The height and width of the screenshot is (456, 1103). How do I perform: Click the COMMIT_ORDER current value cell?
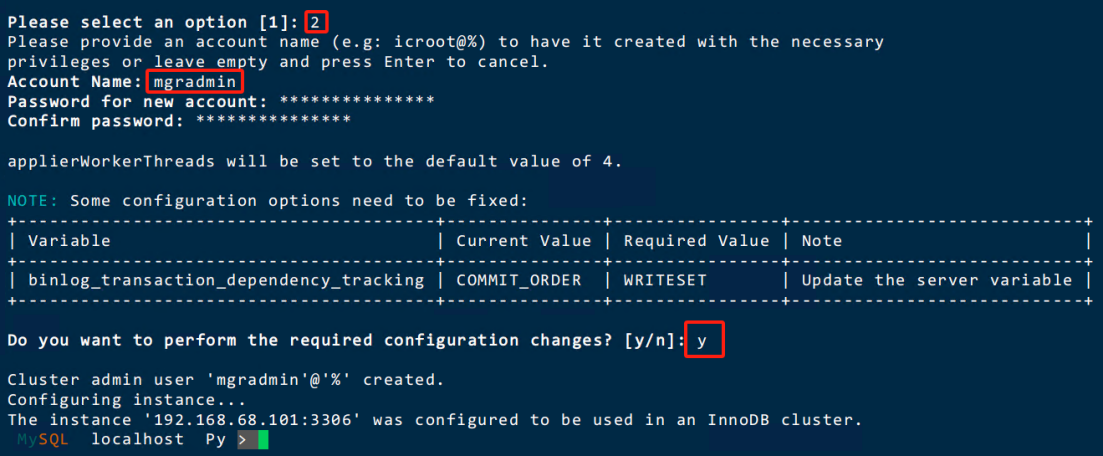coord(518,280)
